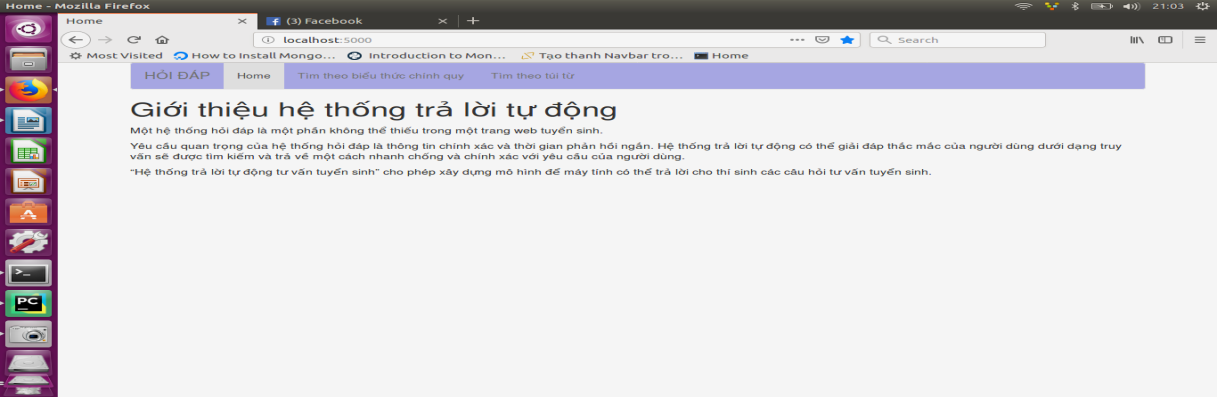This screenshot has width=1217, height=397.
Task: Open System Settings from launcher
Action: pyautogui.click(x=28, y=243)
